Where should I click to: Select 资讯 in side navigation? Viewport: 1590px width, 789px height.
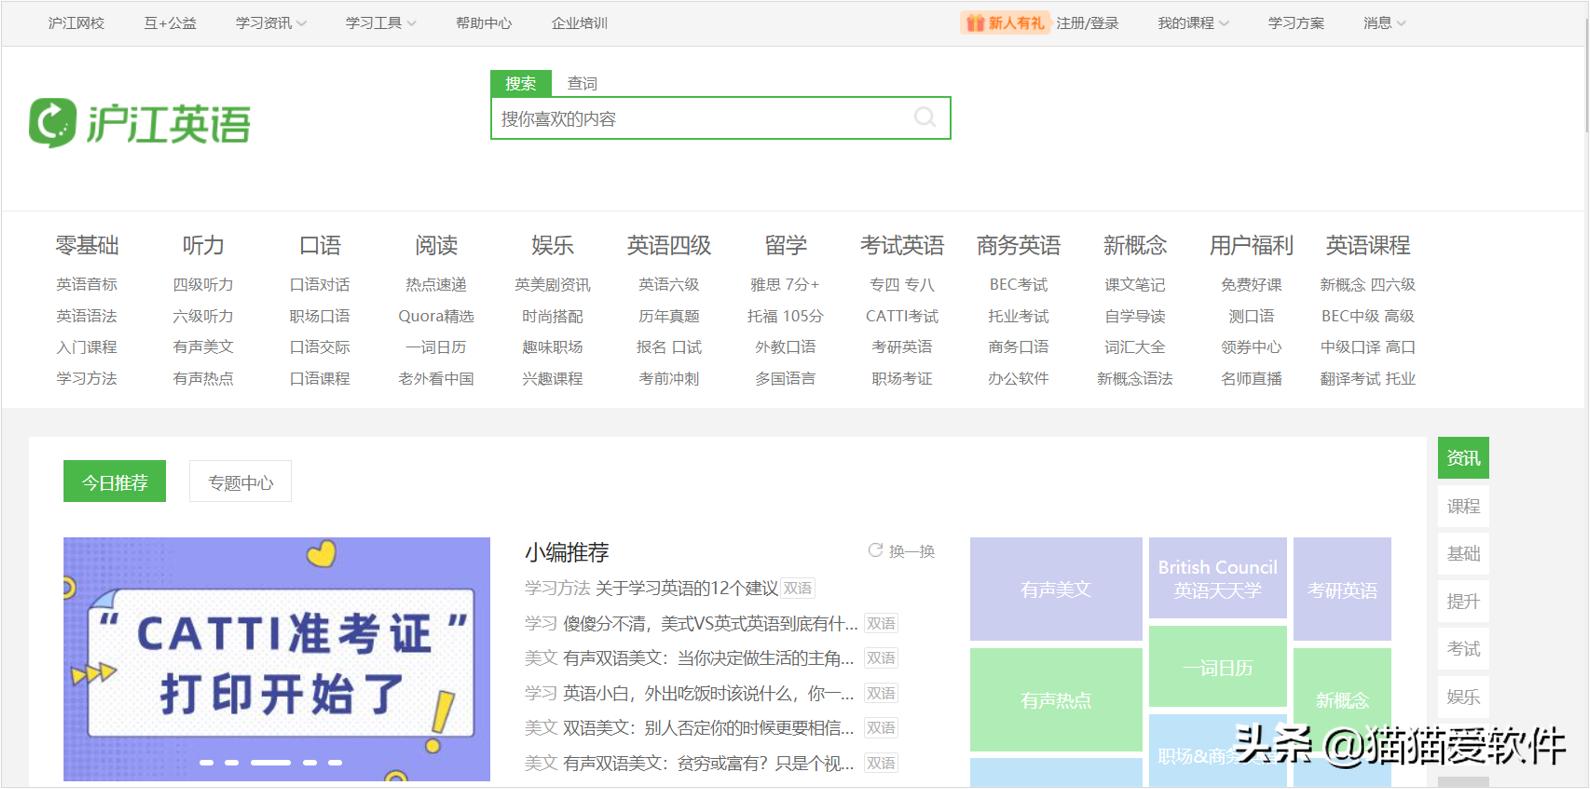coord(1463,458)
